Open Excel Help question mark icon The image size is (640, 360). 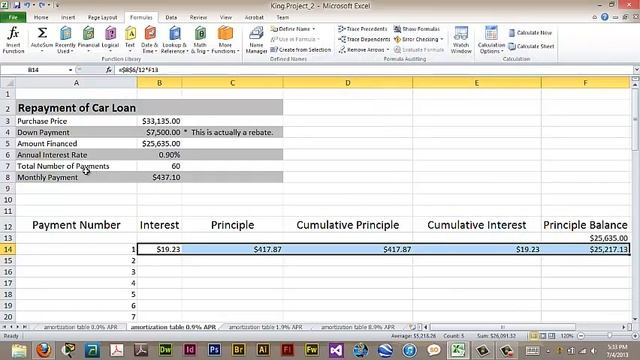(604, 17)
